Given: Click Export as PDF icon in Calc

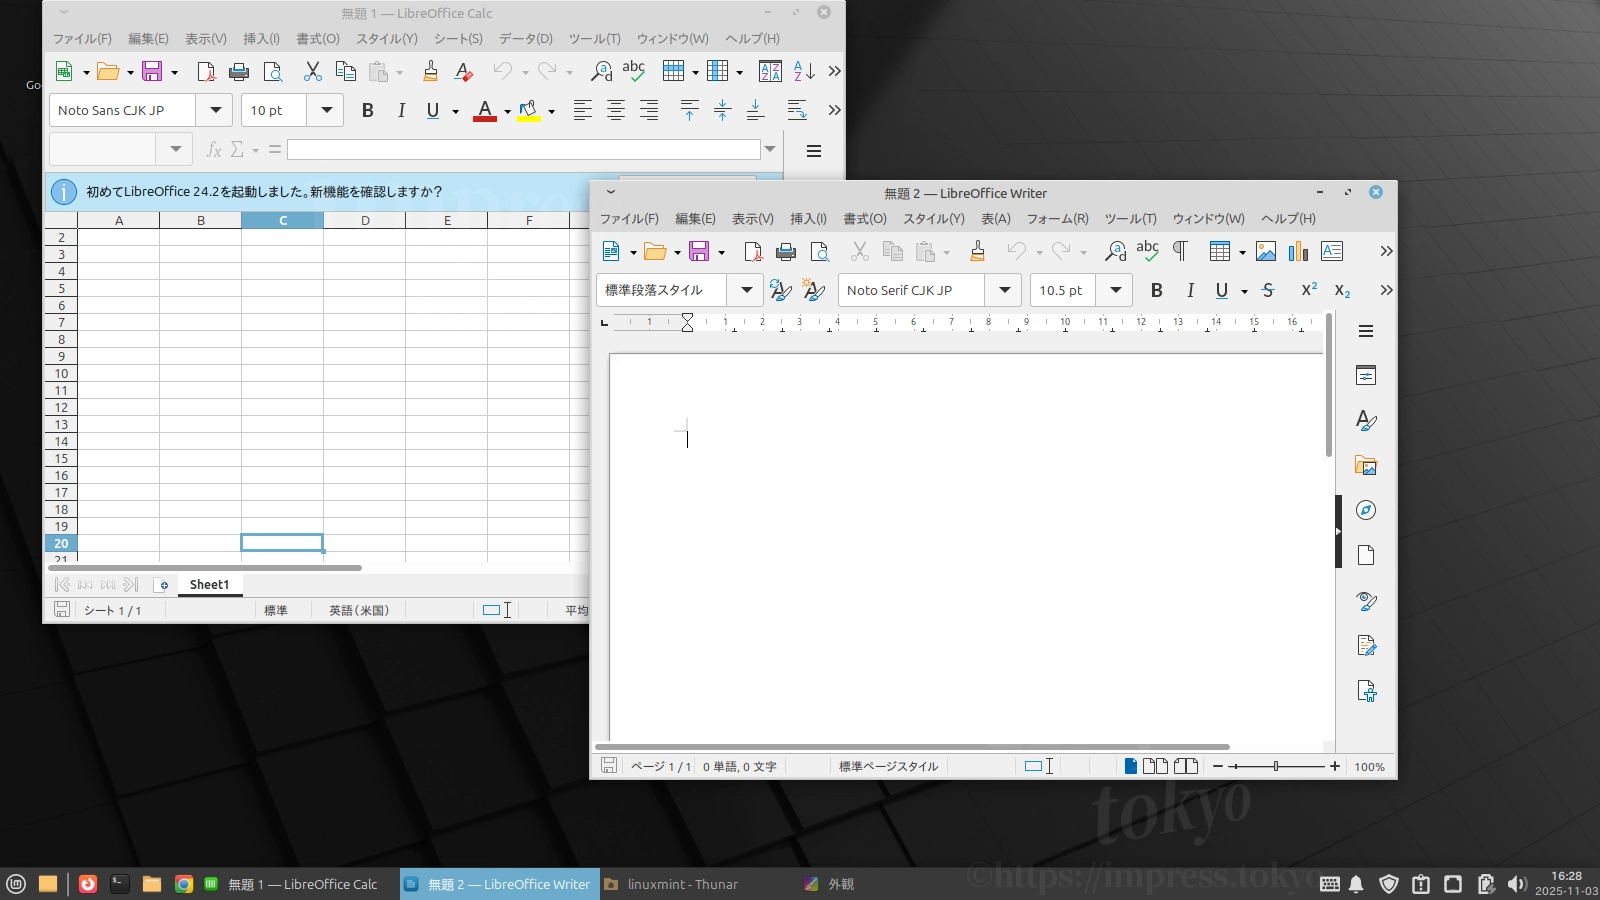Looking at the screenshot, I should tap(206, 71).
